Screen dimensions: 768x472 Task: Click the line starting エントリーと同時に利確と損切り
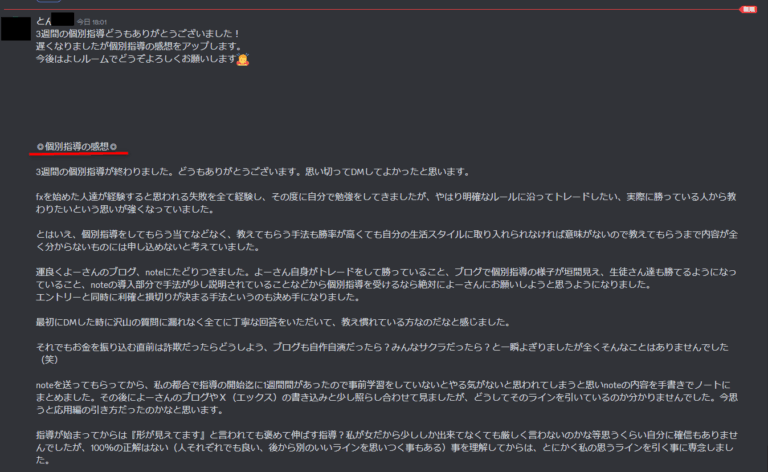[199, 297]
